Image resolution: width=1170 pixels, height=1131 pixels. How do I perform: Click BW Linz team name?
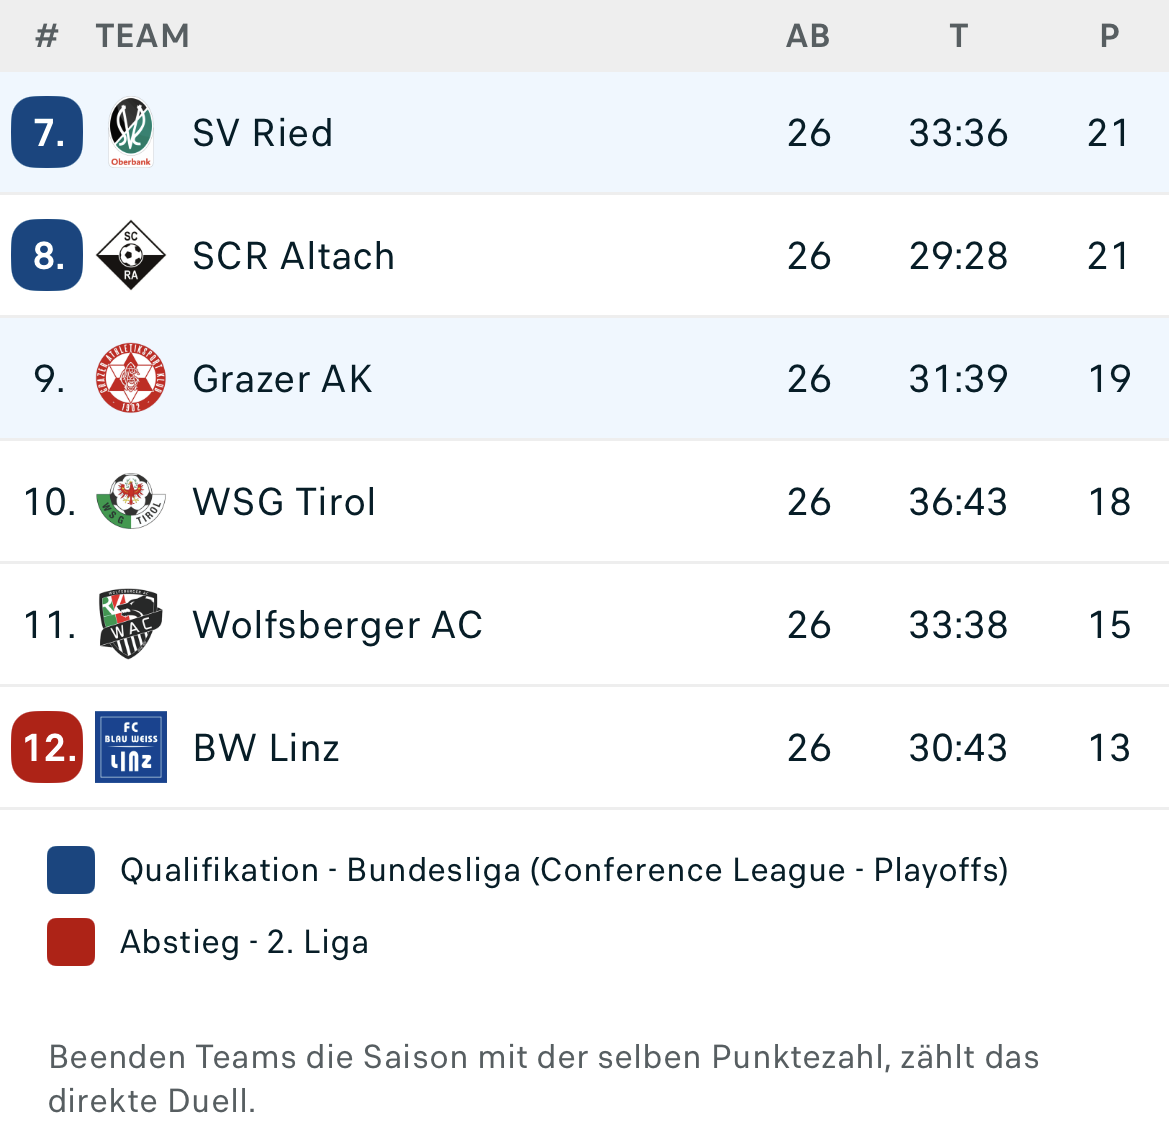tap(266, 748)
